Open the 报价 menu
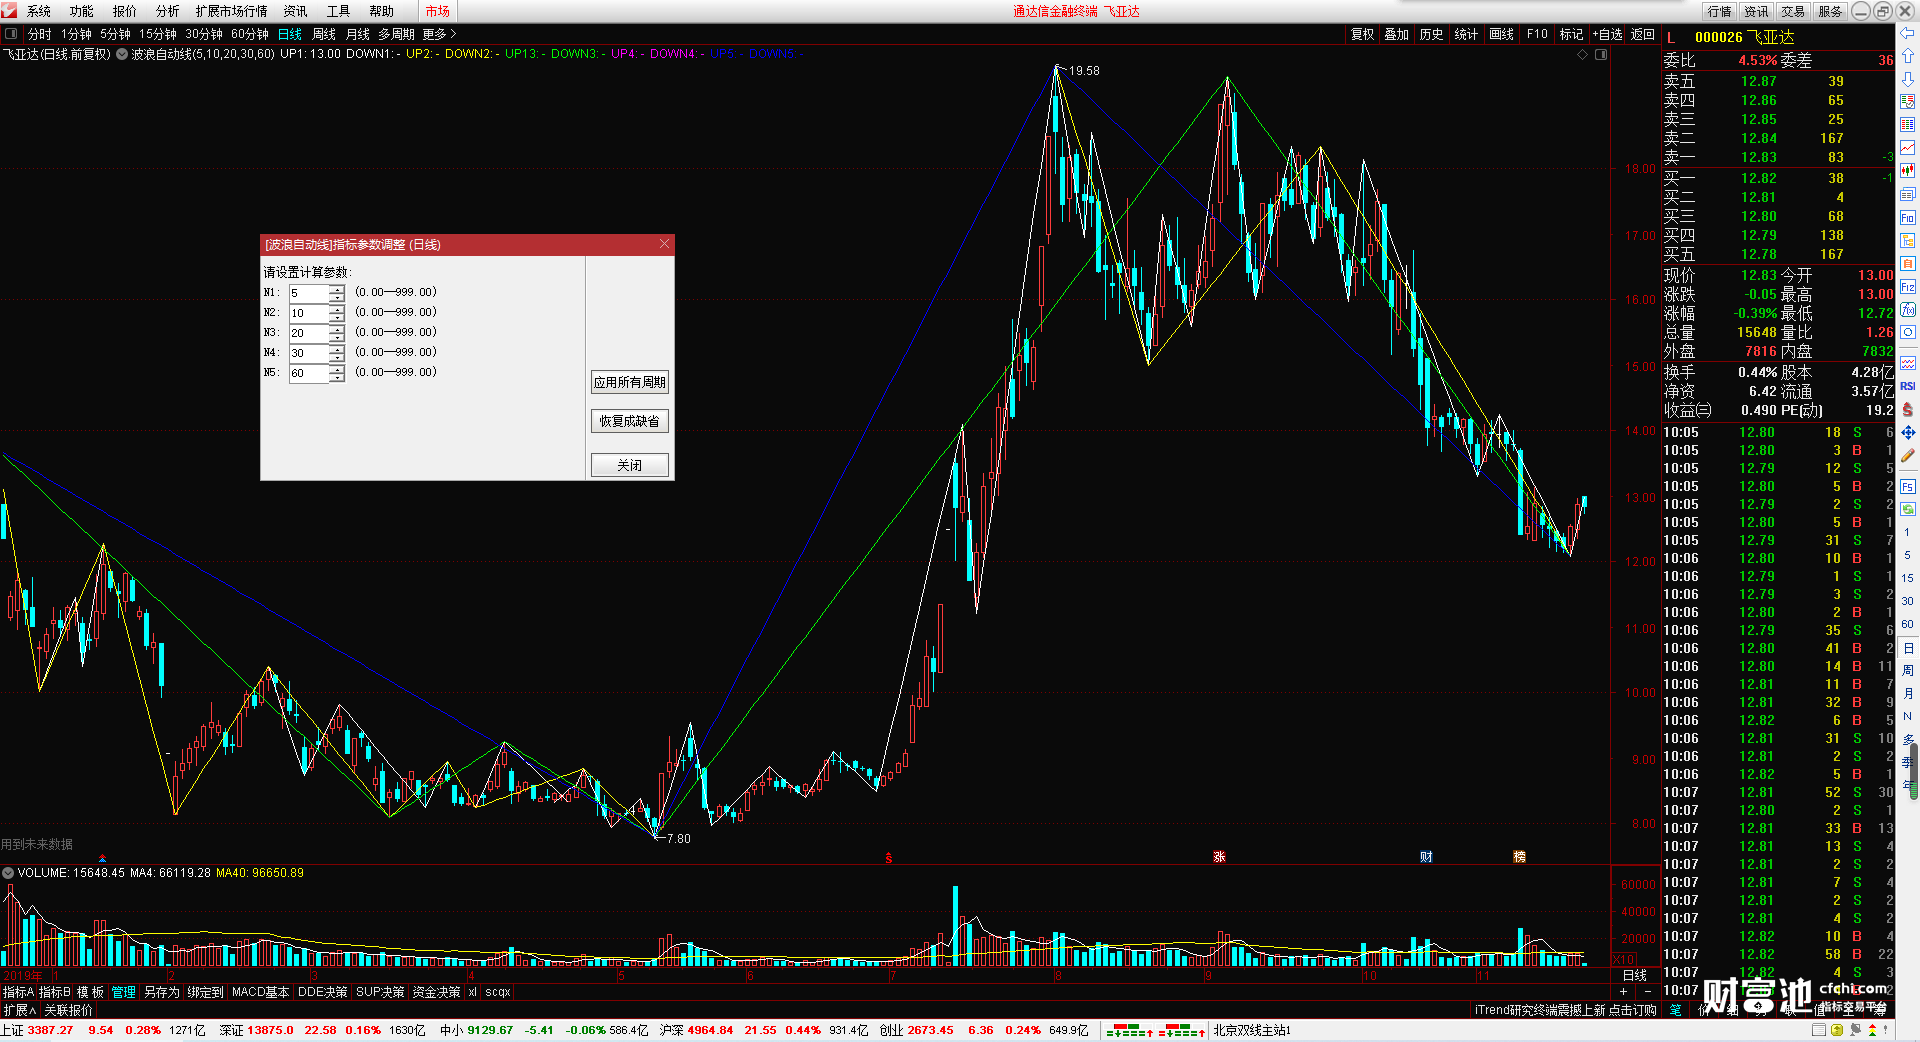The image size is (1920, 1042). (x=125, y=11)
